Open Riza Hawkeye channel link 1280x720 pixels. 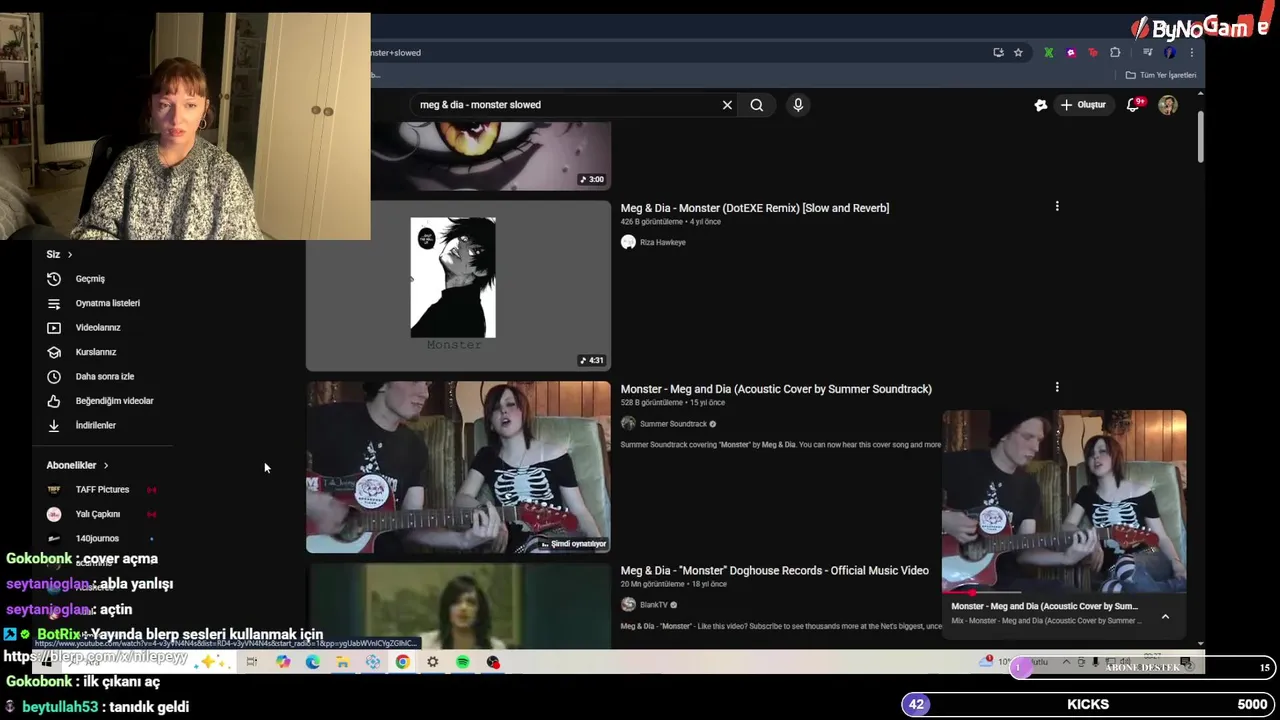662,242
